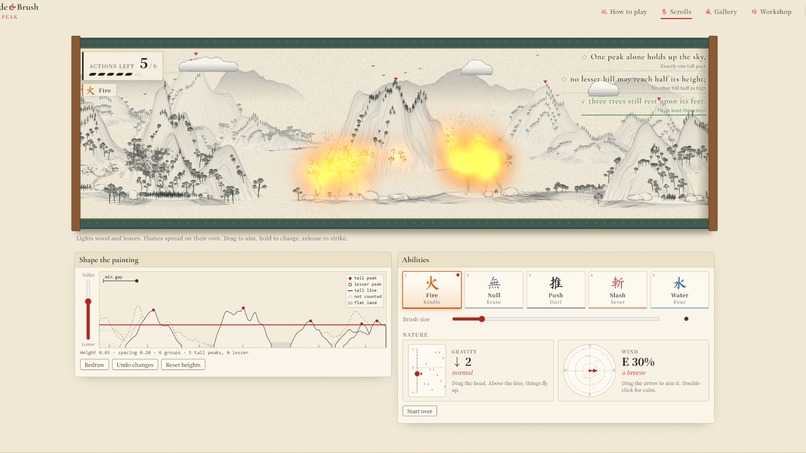Select the Null (Erase) ability card

click(493, 290)
